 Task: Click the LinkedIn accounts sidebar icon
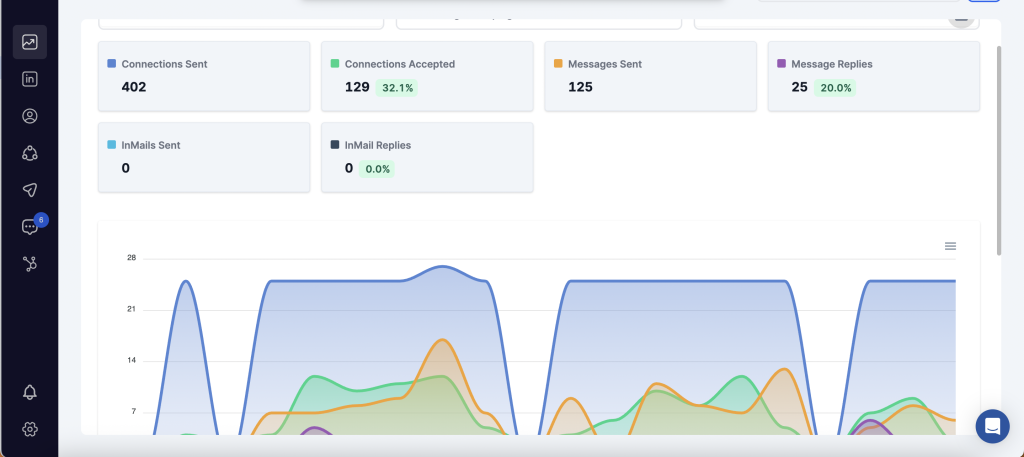[x=30, y=79]
